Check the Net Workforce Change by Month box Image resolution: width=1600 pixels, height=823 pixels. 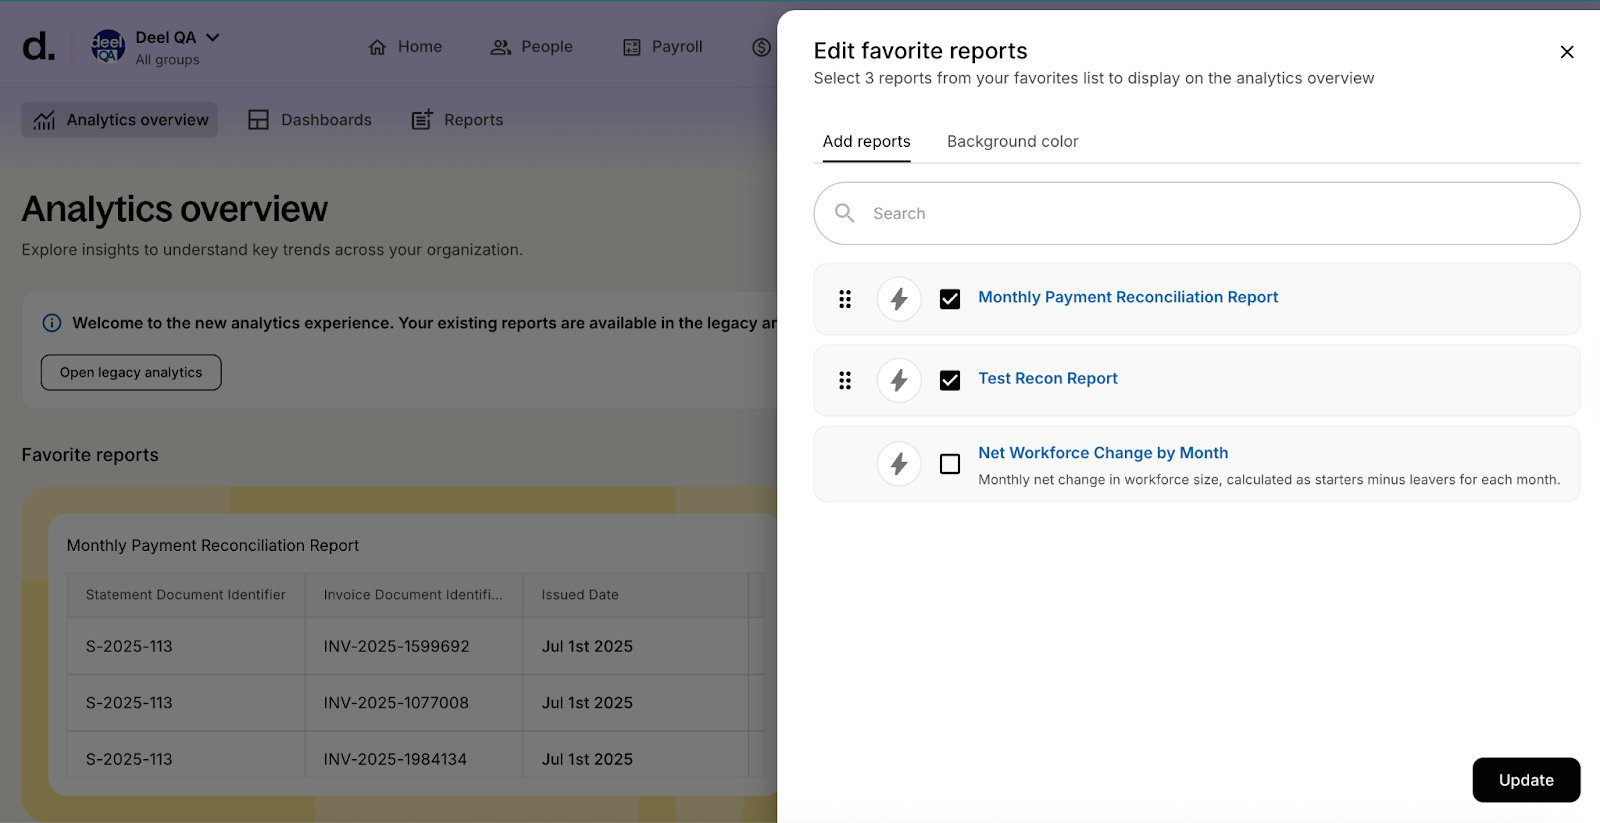pos(950,464)
